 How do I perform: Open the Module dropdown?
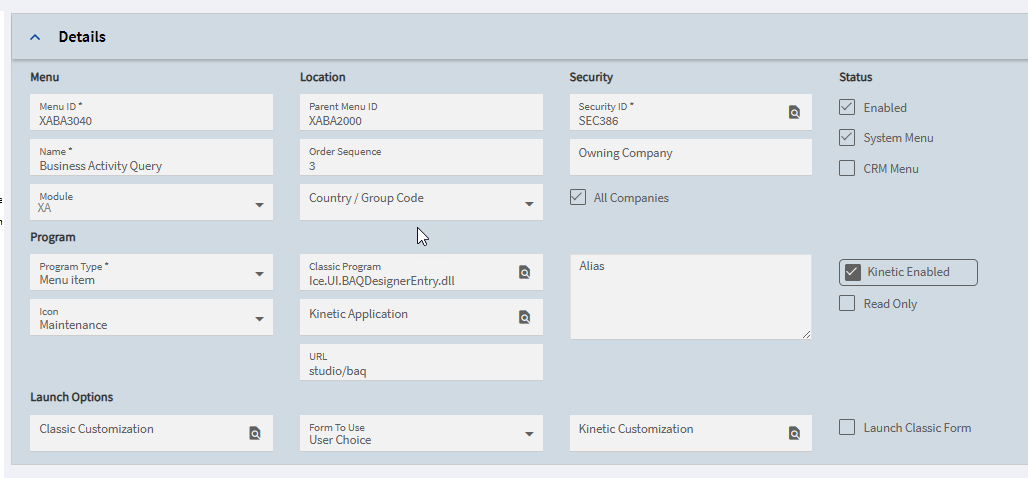click(x=259, y=204)
